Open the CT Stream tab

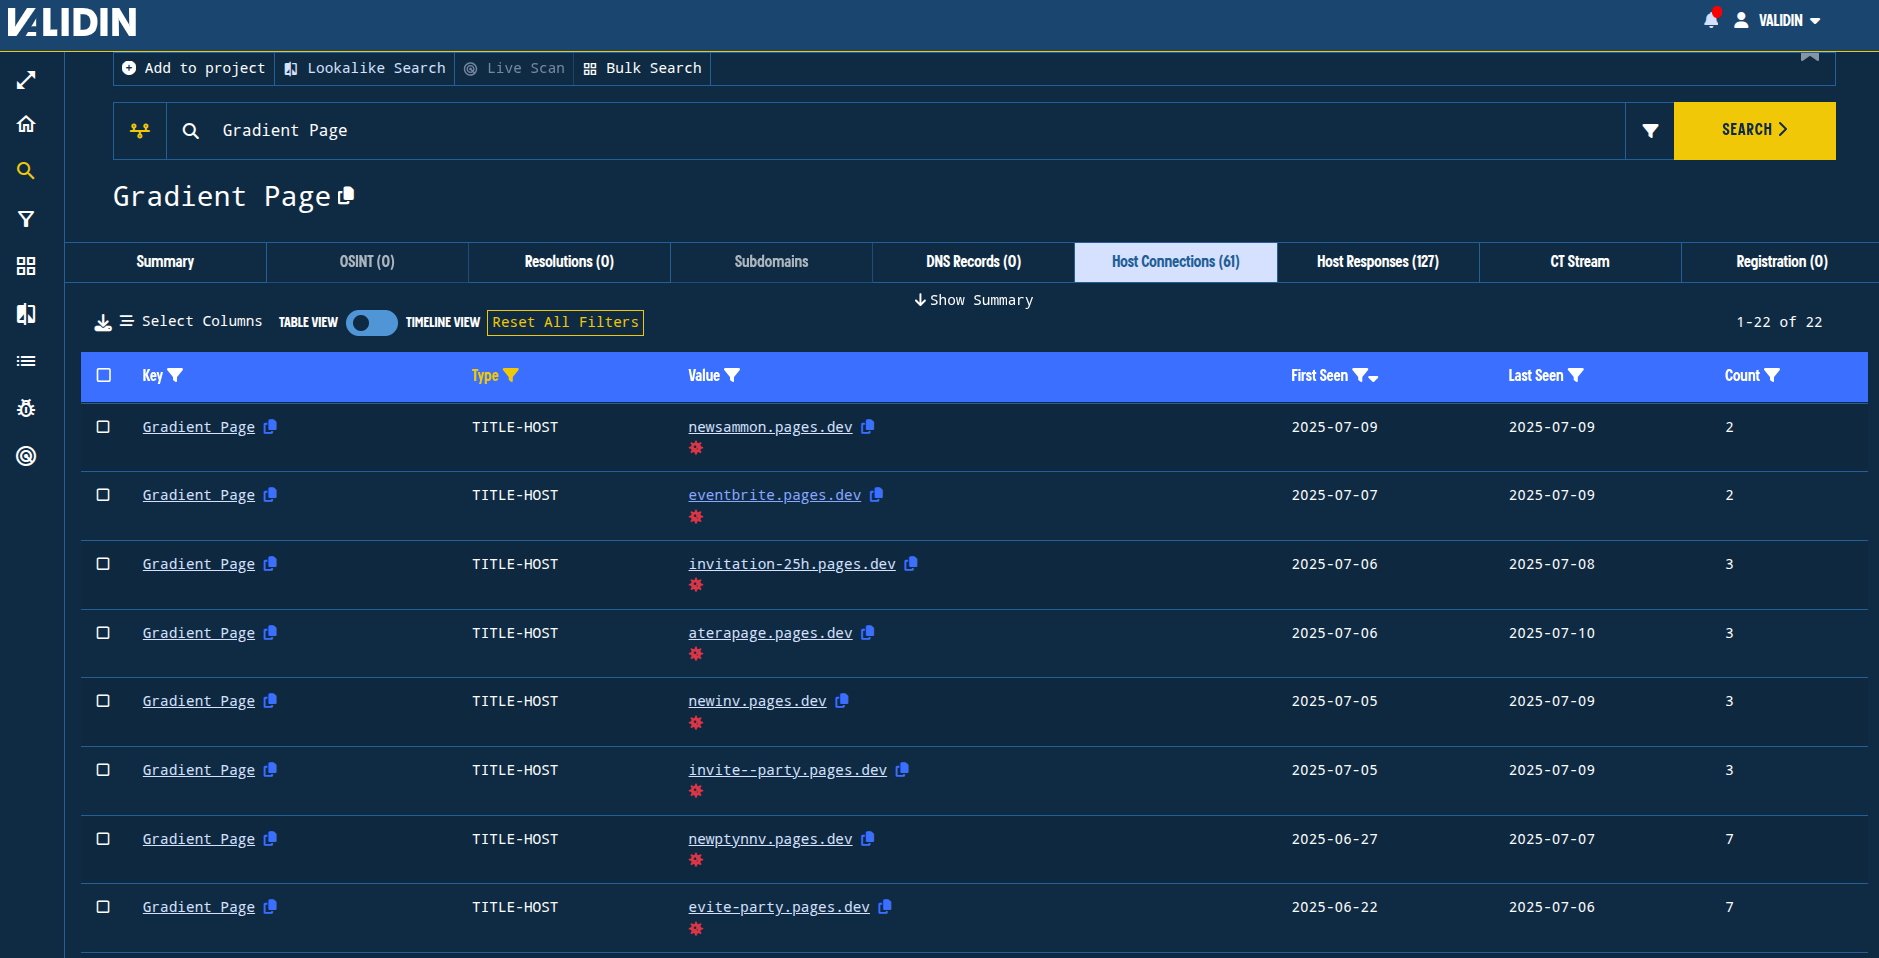point(1580,262)
